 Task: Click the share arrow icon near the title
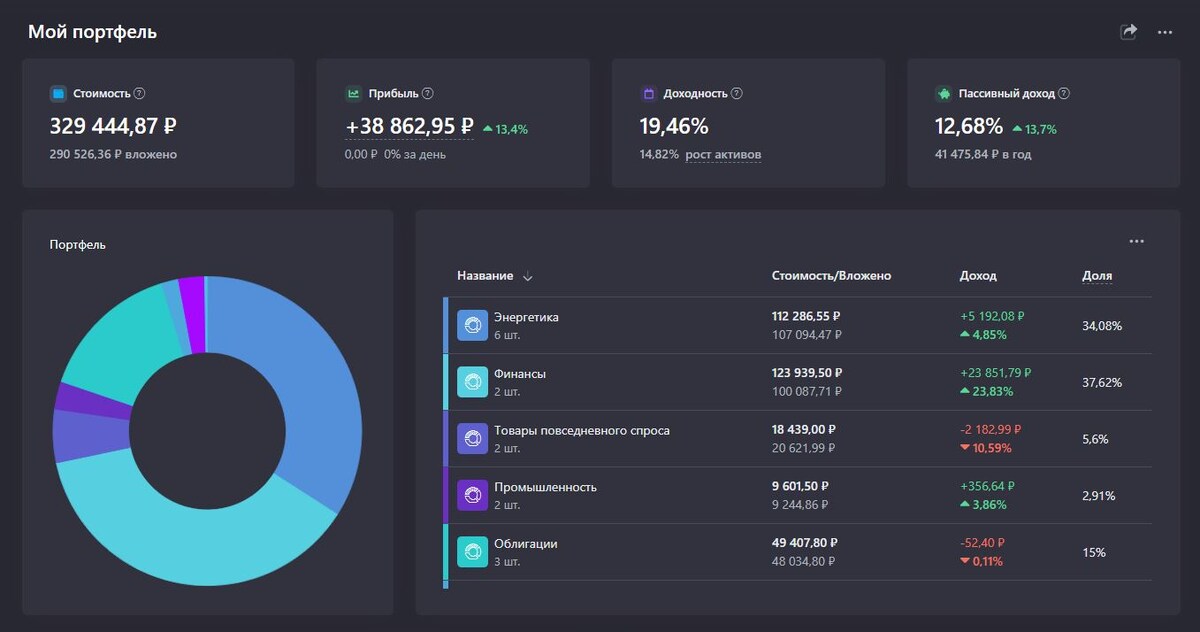point(1127,31)
